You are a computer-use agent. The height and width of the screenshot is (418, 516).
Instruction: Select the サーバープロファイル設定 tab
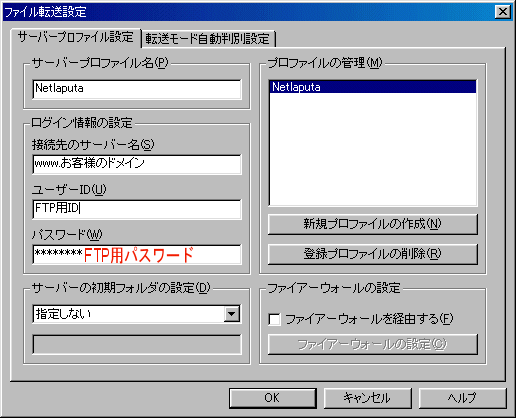pyautogui.click(x=76, y=37)
